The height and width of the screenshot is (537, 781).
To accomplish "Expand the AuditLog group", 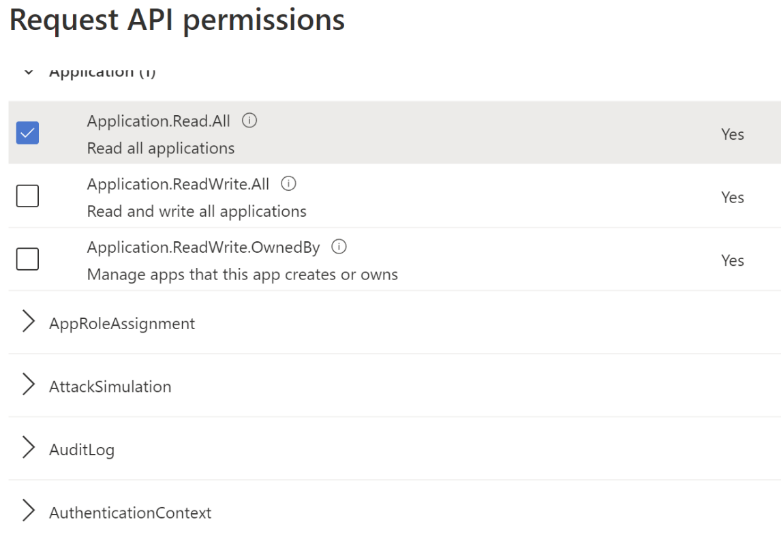I will tap(28, 448).
